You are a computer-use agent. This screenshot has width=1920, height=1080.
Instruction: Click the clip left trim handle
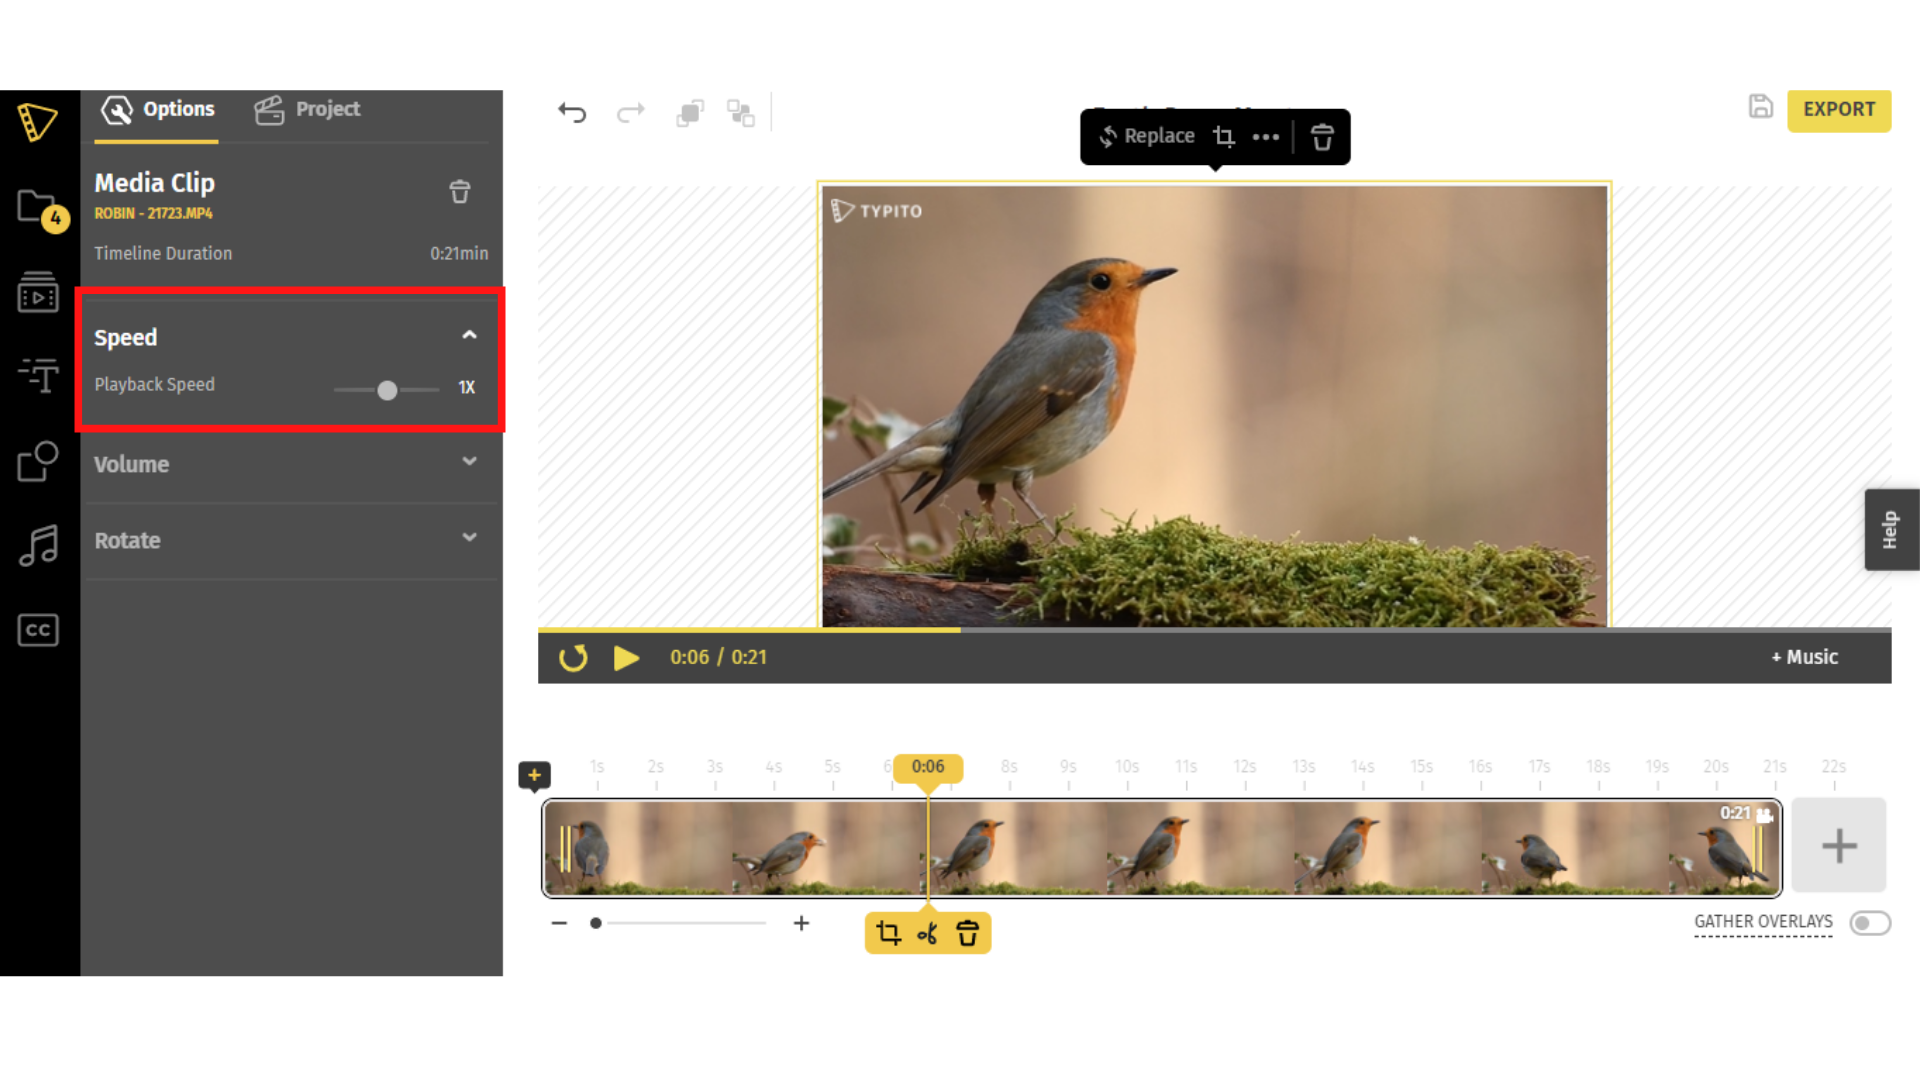point(566,848)
